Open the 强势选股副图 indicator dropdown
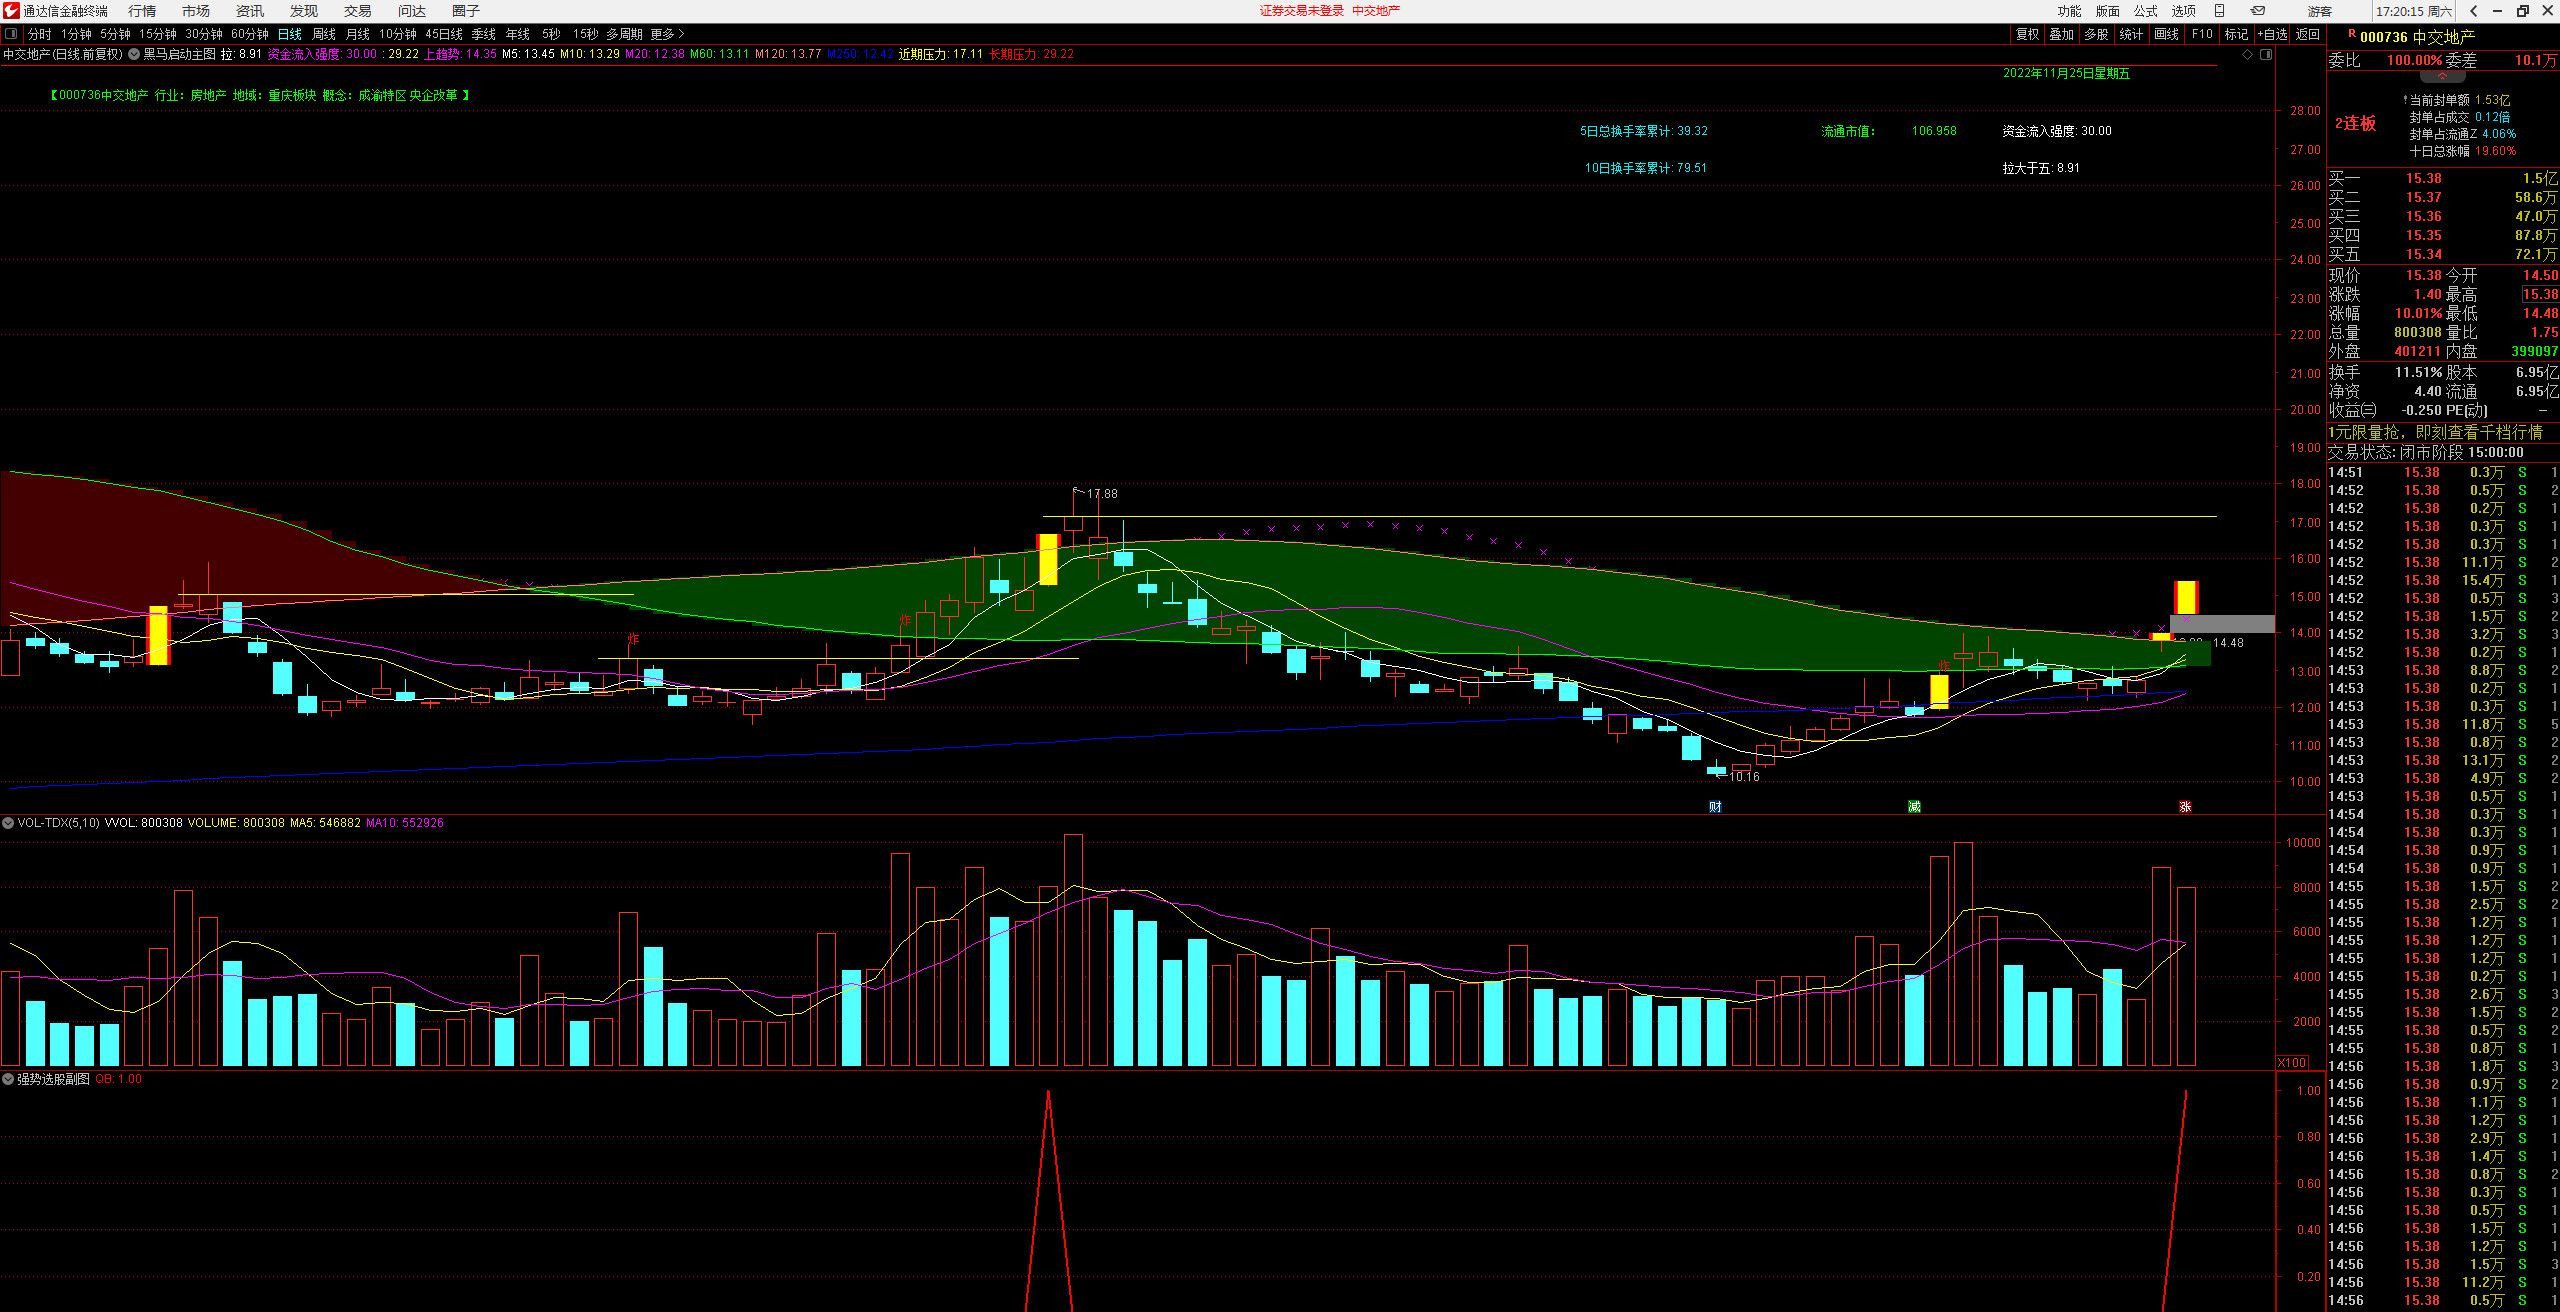The height and width of the screenshot is (1312, 2560). (8, 1080)
